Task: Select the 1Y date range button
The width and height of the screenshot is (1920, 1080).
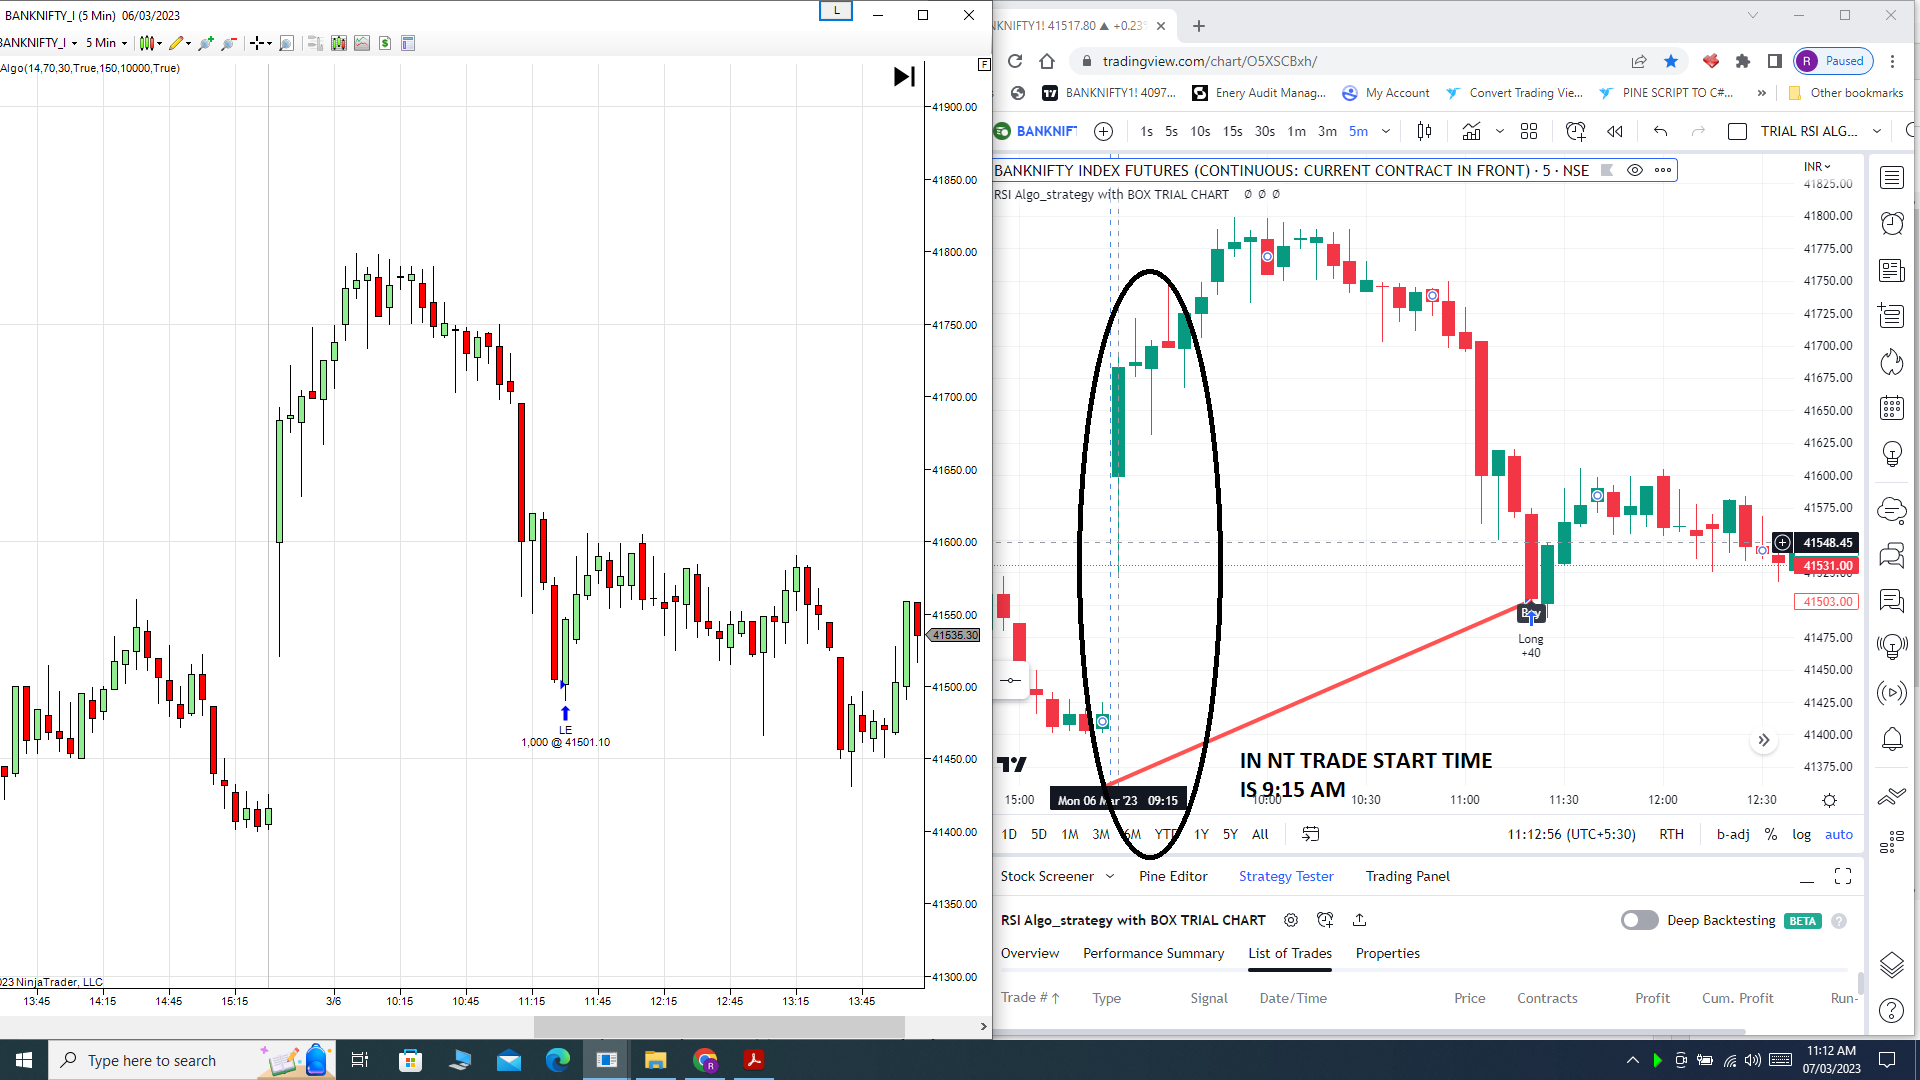Action: tap(1201, 834)
